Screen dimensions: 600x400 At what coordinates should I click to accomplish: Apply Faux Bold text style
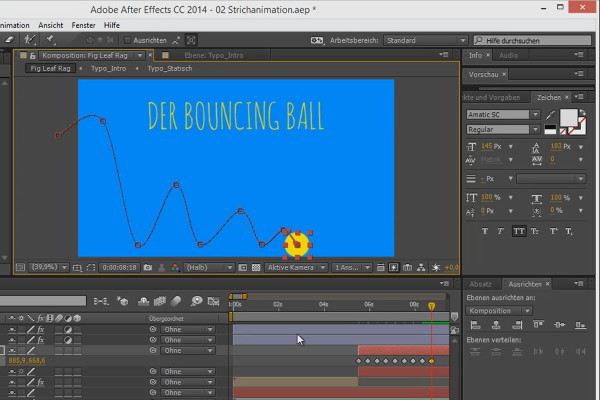[485, 231]
